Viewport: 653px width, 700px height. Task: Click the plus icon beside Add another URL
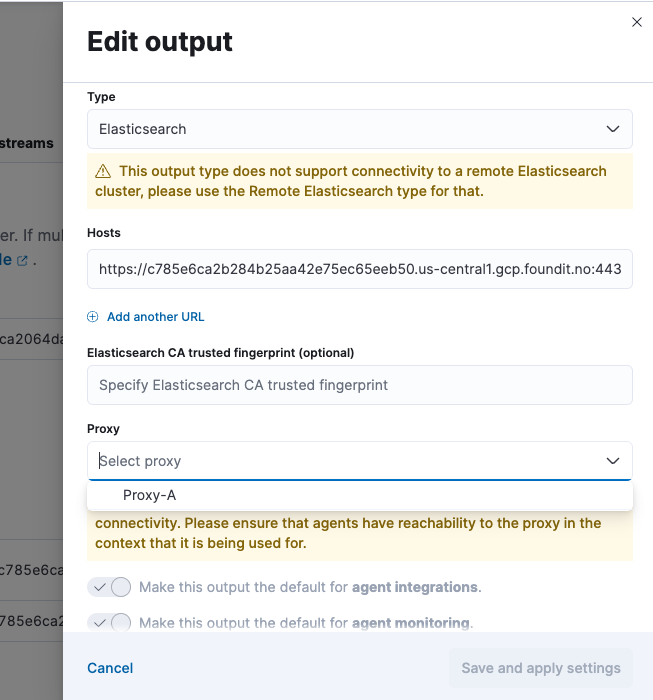coord(93,317)
